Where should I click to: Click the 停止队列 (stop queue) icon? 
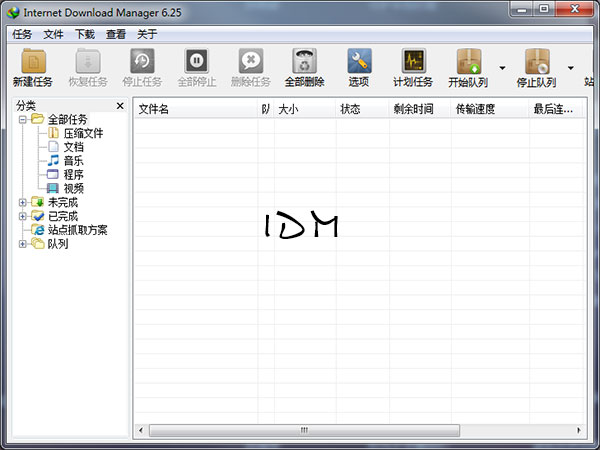(537, 61)
